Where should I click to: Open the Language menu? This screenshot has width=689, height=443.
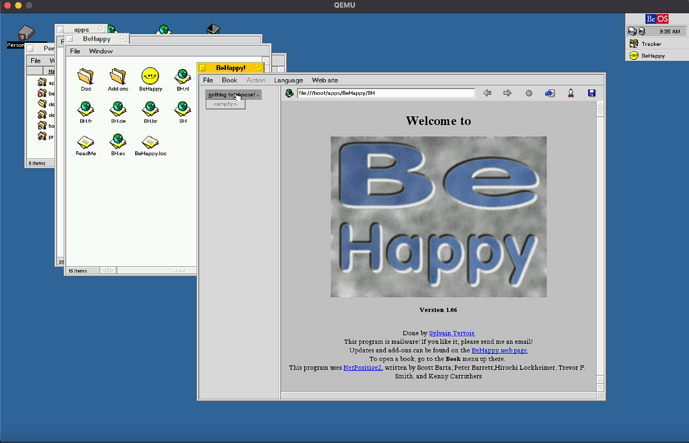click(288, 80)
